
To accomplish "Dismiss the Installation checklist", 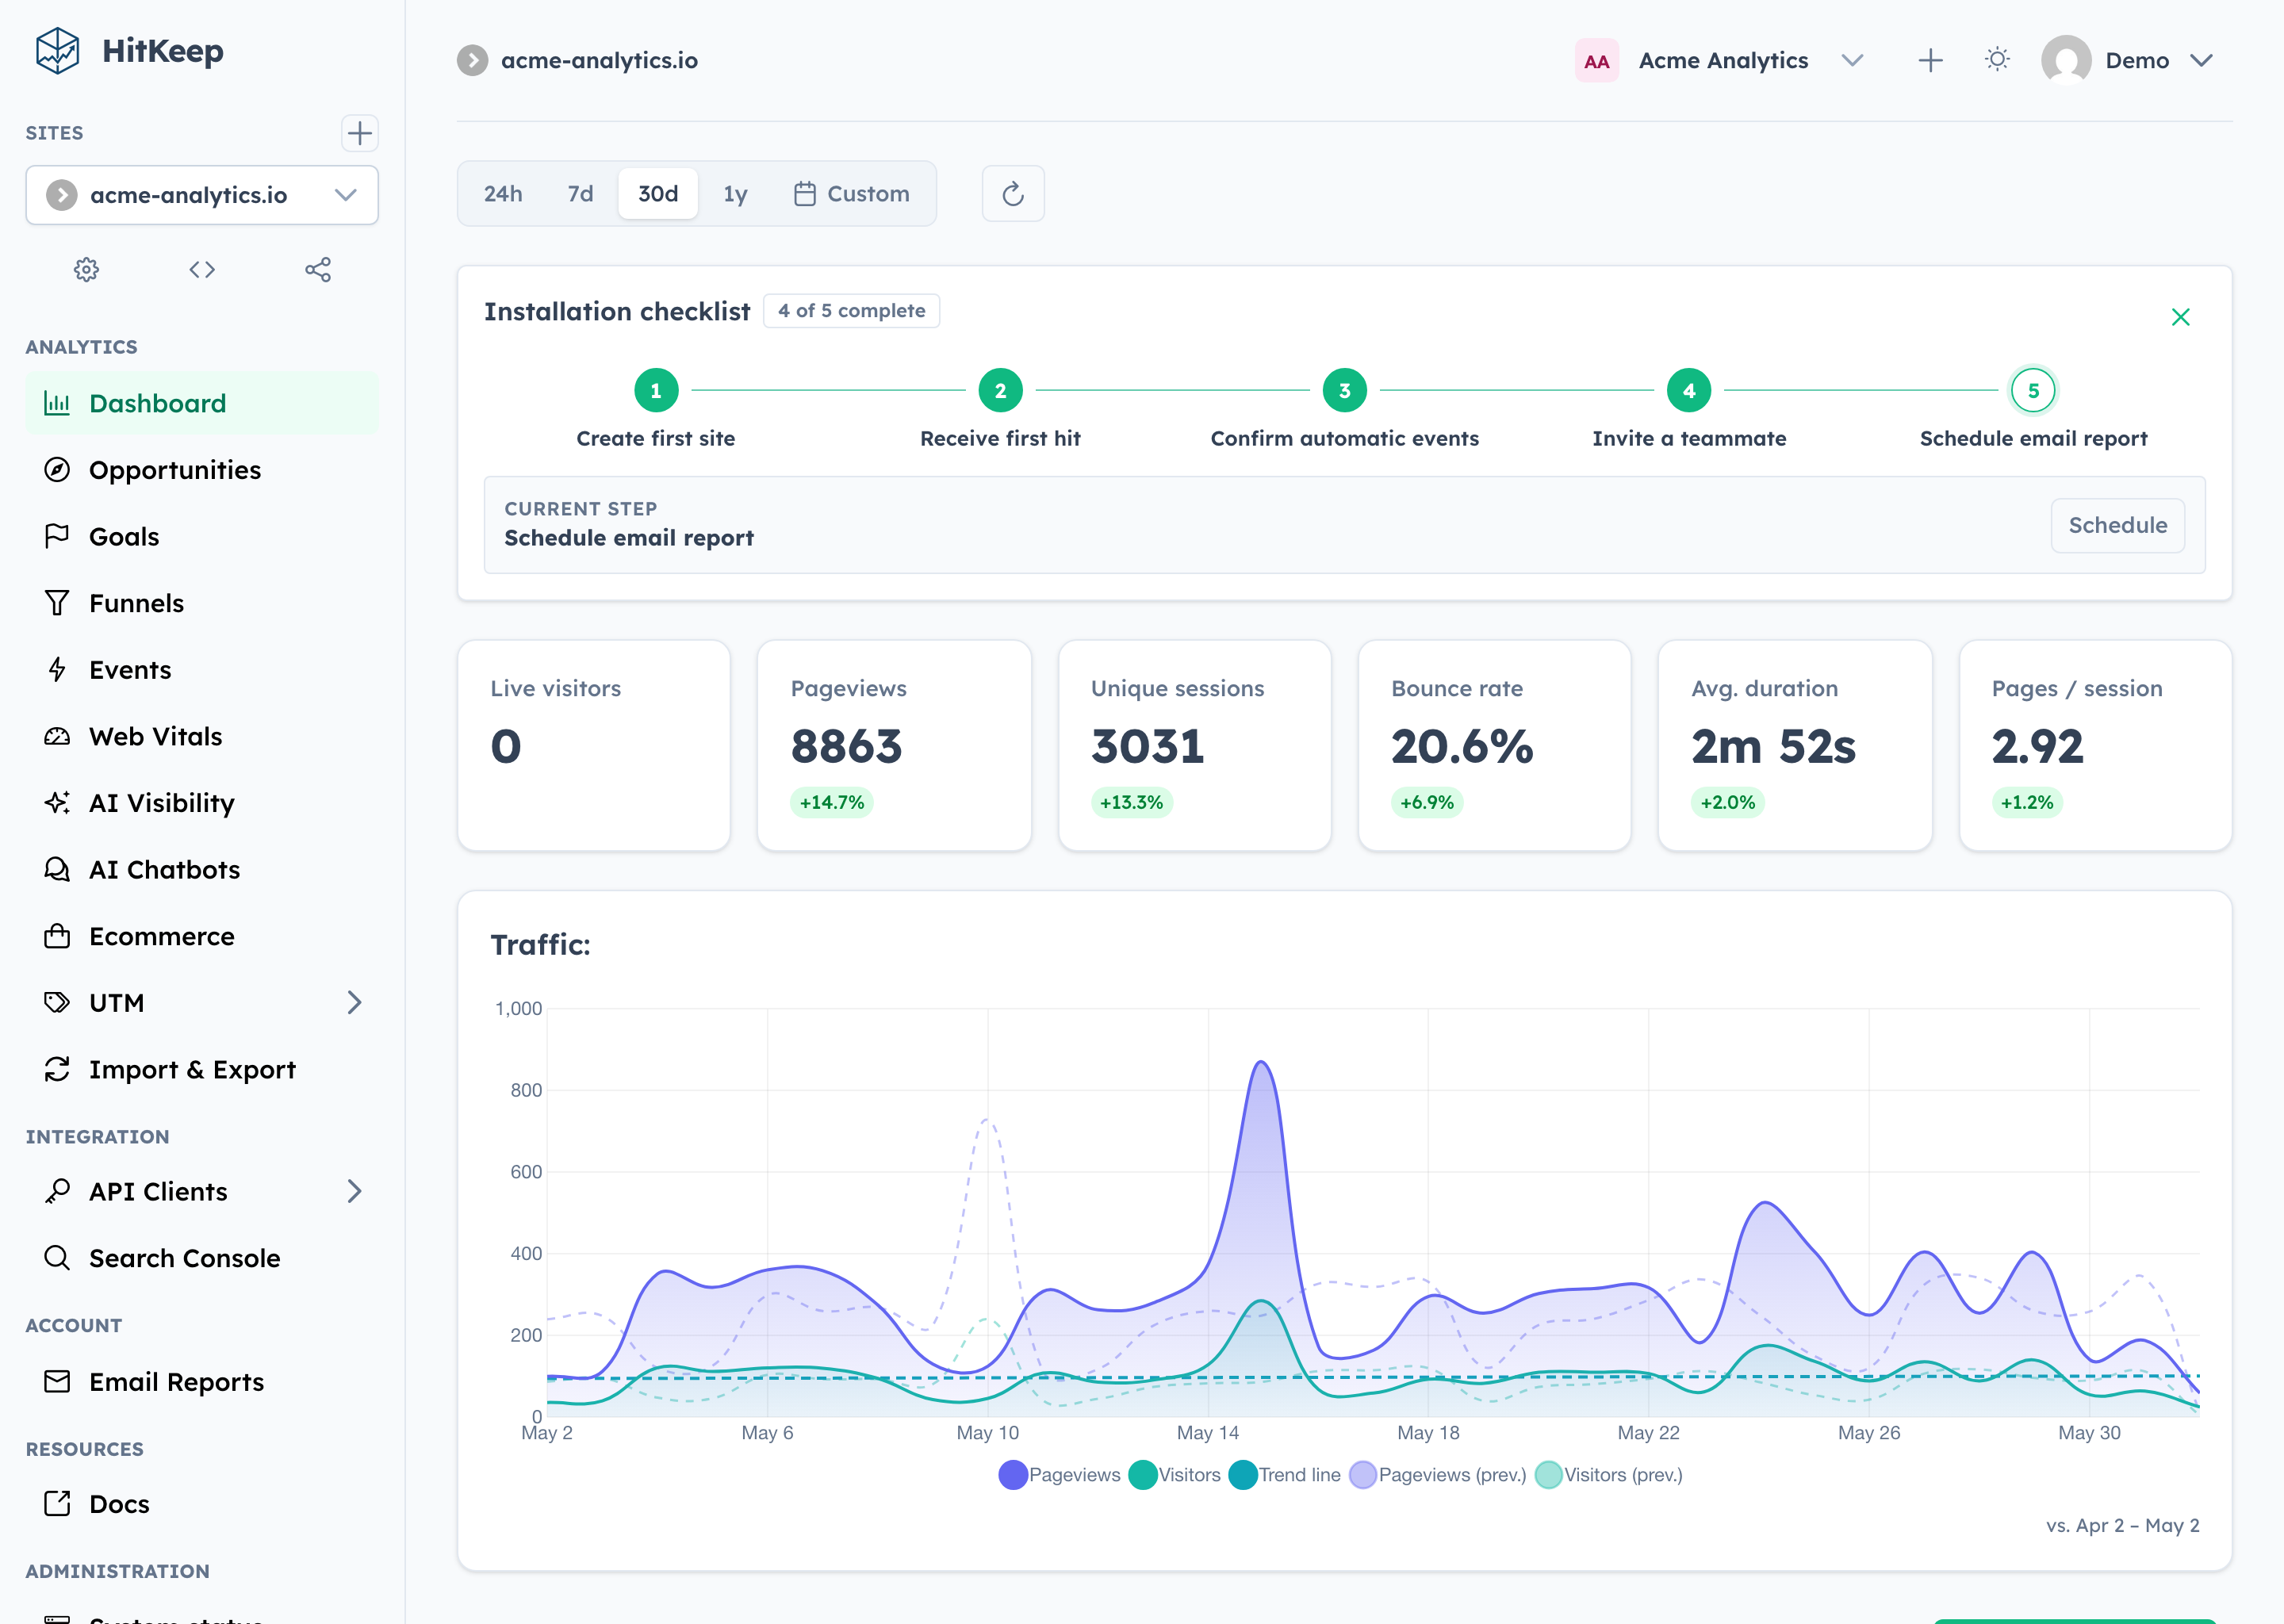I will [x=2181, y=317].
